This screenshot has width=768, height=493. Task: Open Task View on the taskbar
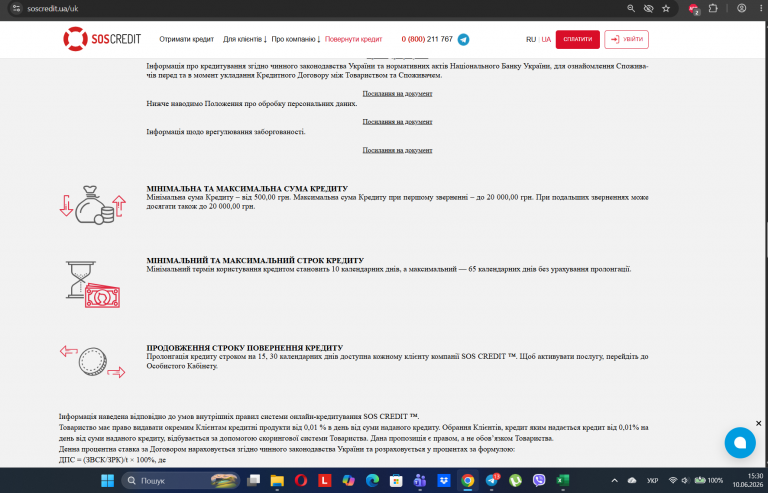pos(253,480)
